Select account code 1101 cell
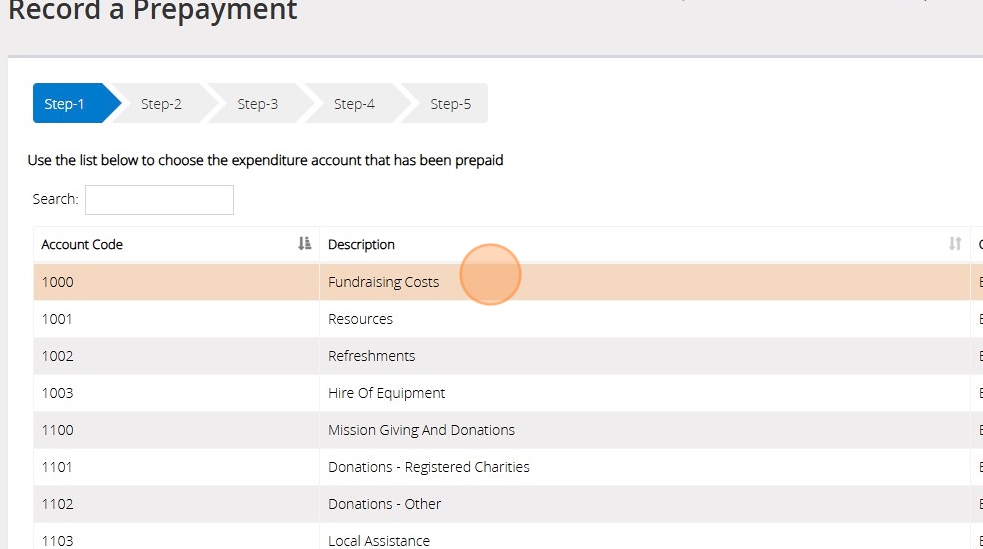 point(176,467)
